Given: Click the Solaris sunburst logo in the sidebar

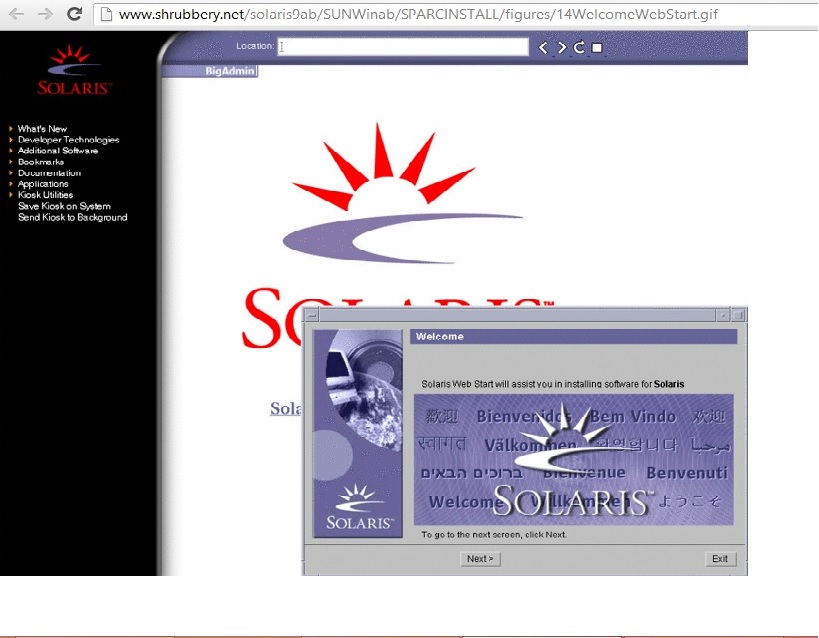Looking at the screenshot, I should (71, 58).
